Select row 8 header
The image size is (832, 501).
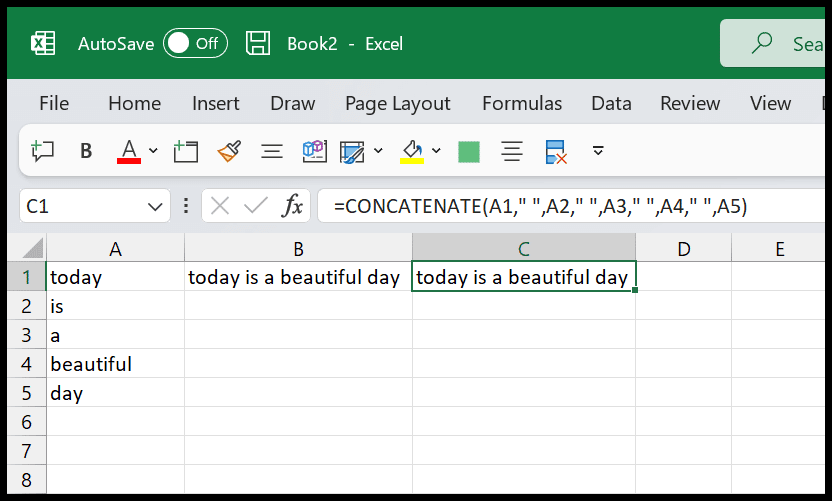(27, 480)
